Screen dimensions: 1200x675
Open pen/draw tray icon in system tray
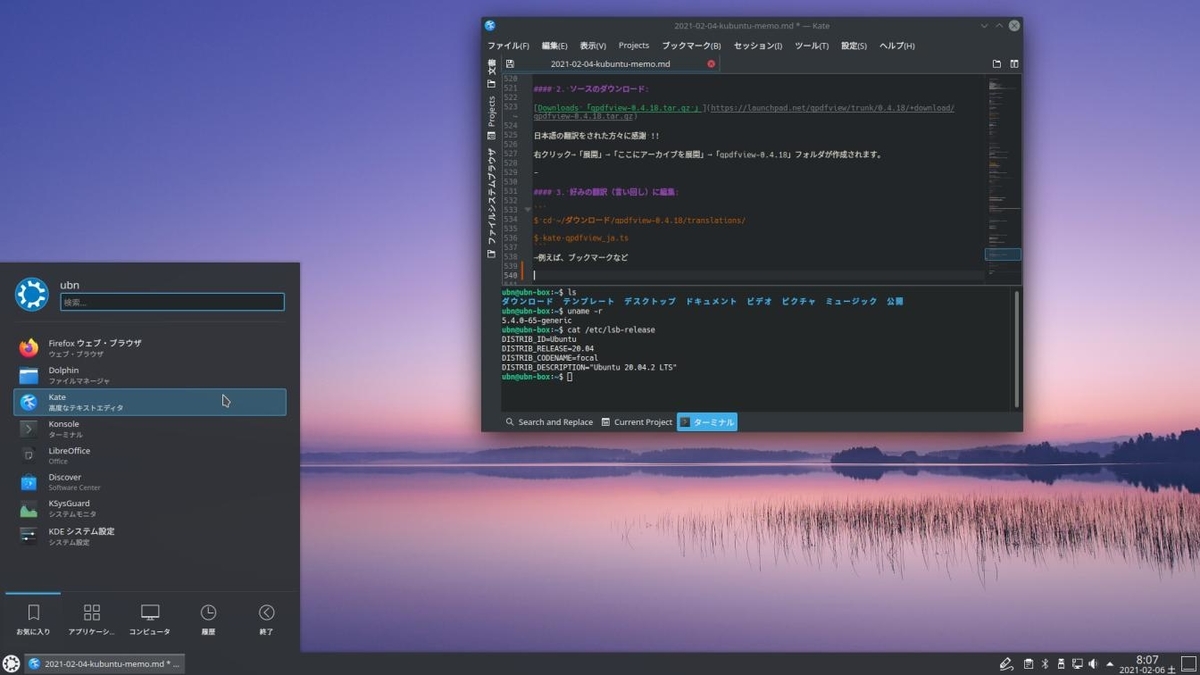pyautogui.click(x=1007, y=663)
